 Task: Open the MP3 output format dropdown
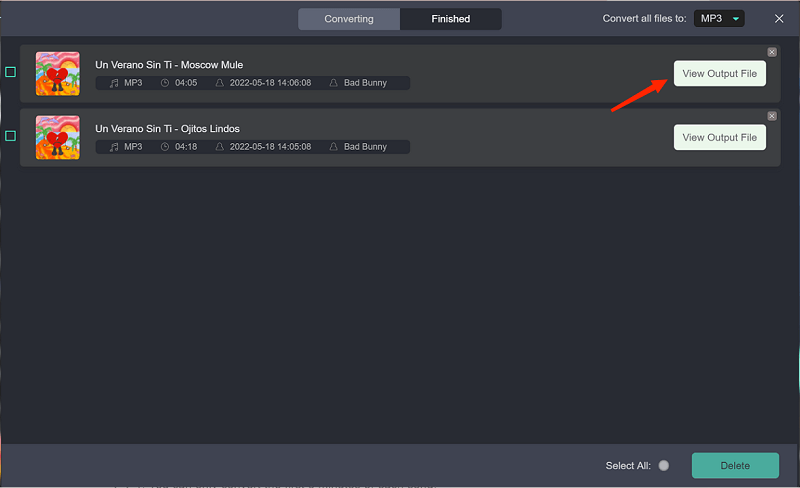pos(719,18)
